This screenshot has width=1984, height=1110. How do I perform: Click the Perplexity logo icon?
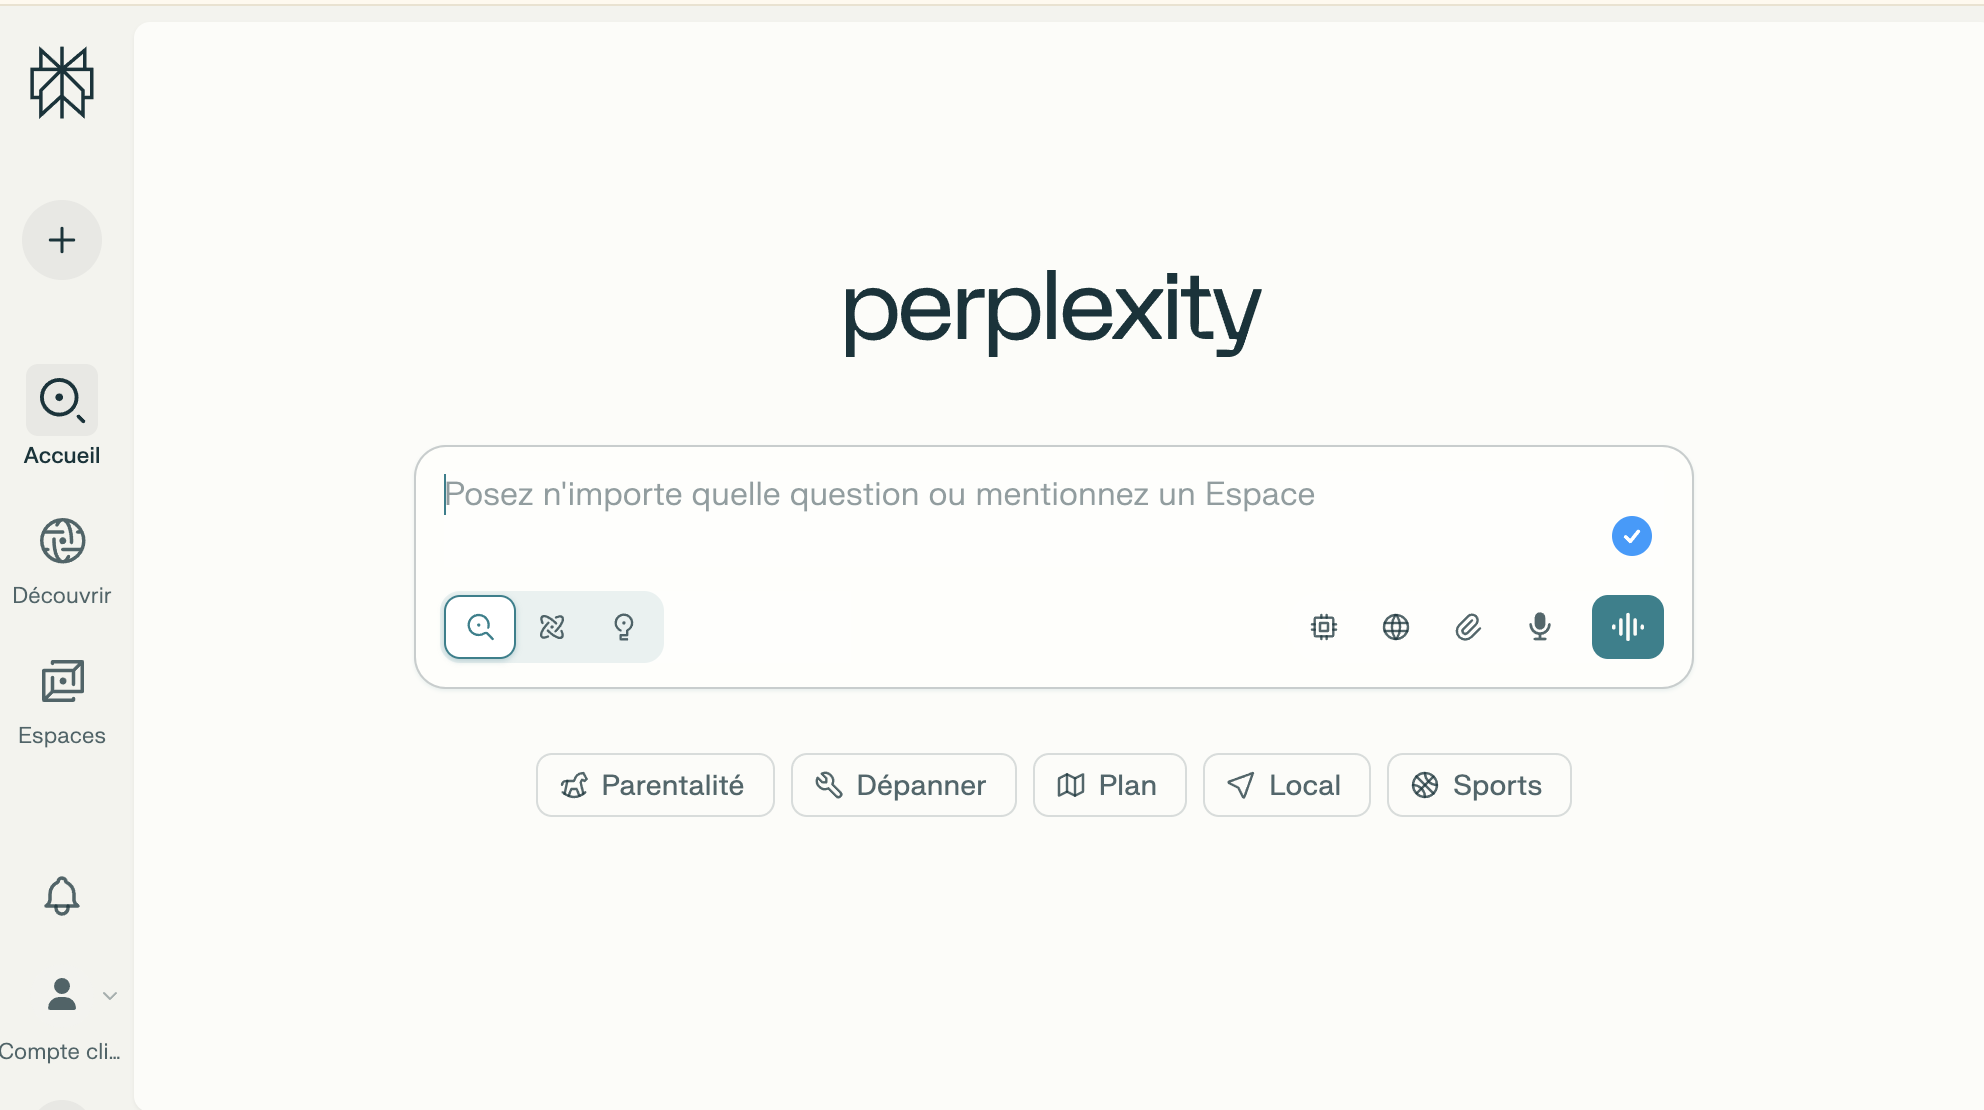62,83
